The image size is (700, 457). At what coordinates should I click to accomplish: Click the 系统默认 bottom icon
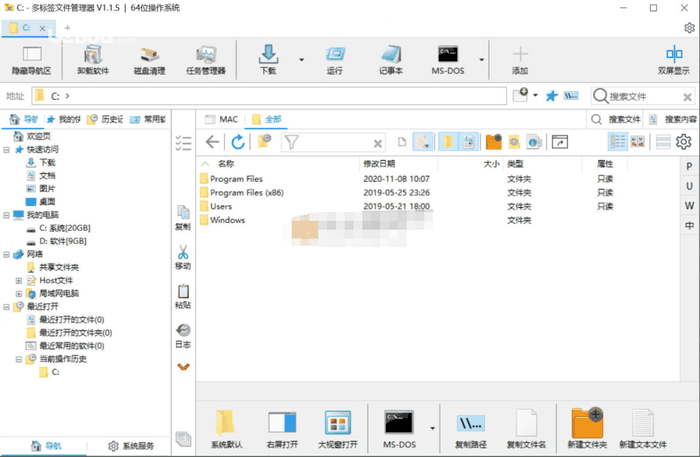[226, 428]
